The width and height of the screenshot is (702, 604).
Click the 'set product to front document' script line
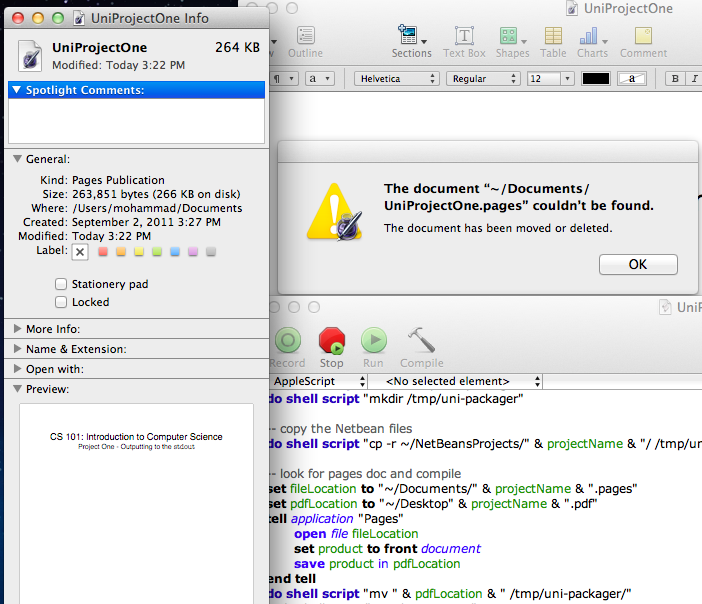pos(387,548)
